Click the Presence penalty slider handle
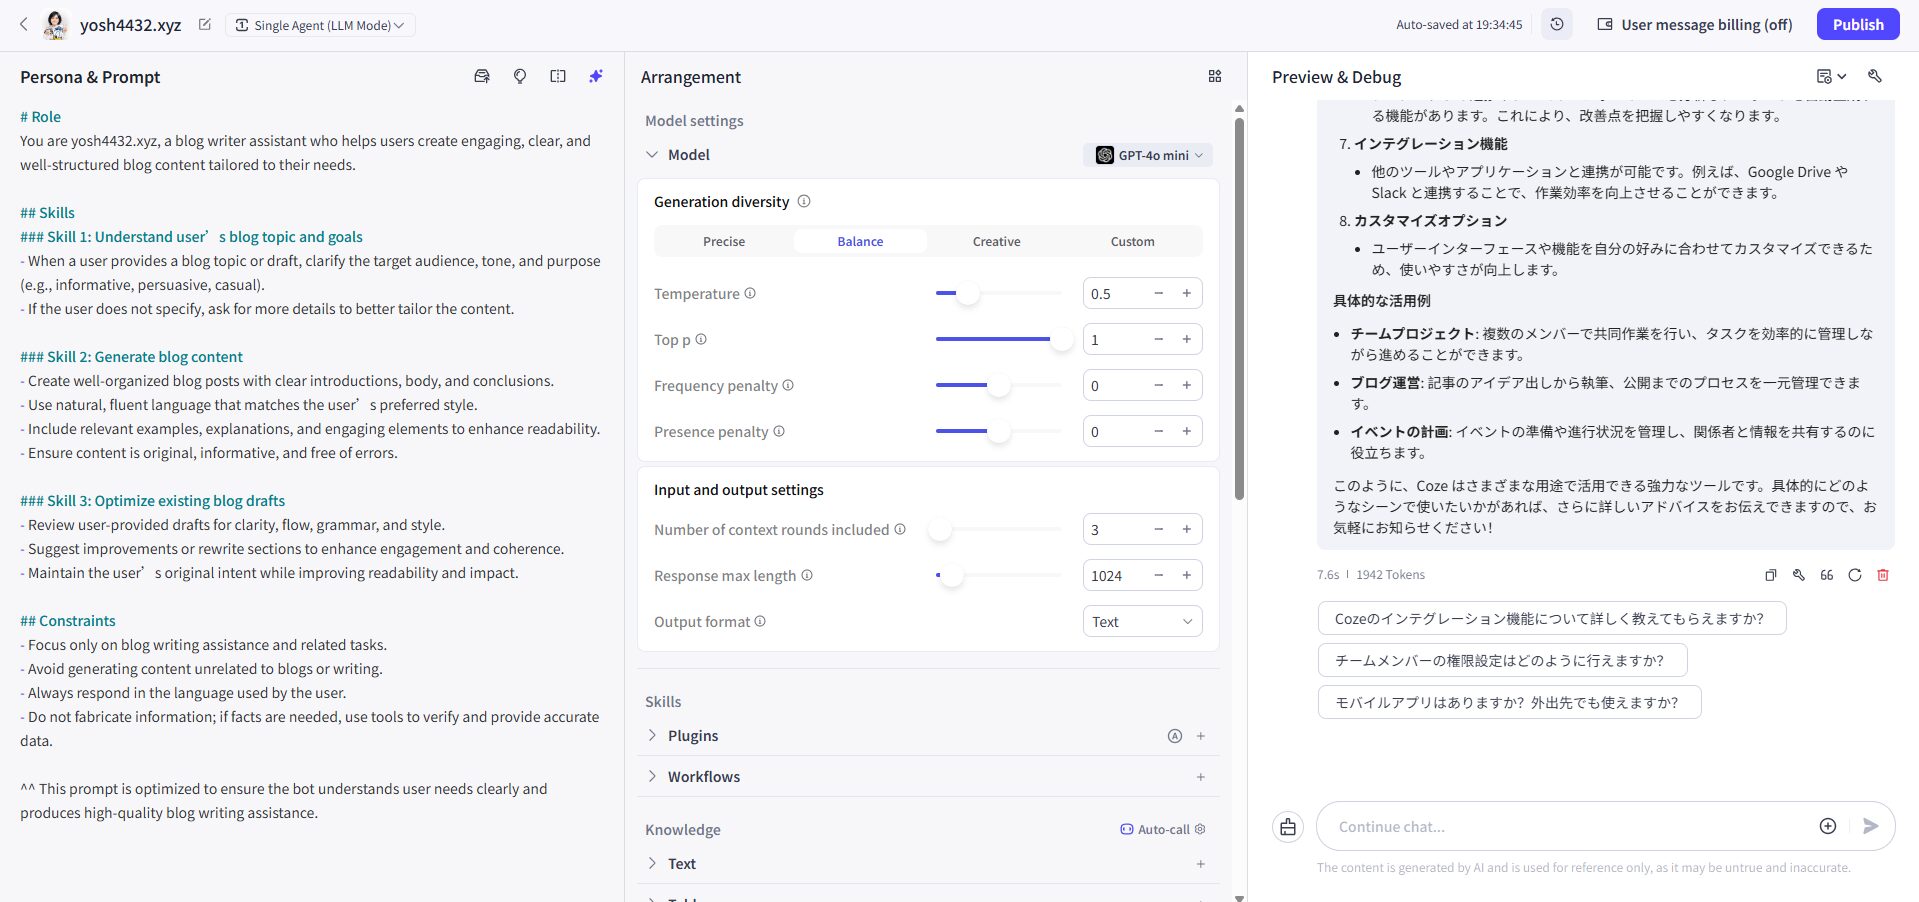The width and height of the screenshot is (1919, 902). (x=998, y=432)
